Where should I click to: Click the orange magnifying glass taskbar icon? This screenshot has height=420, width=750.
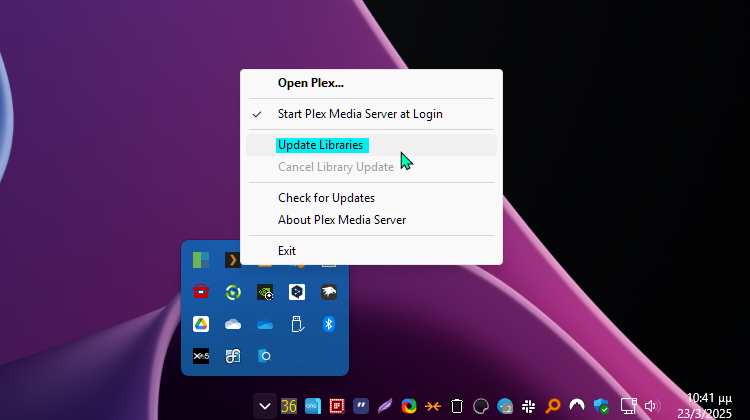pos(552,406)
